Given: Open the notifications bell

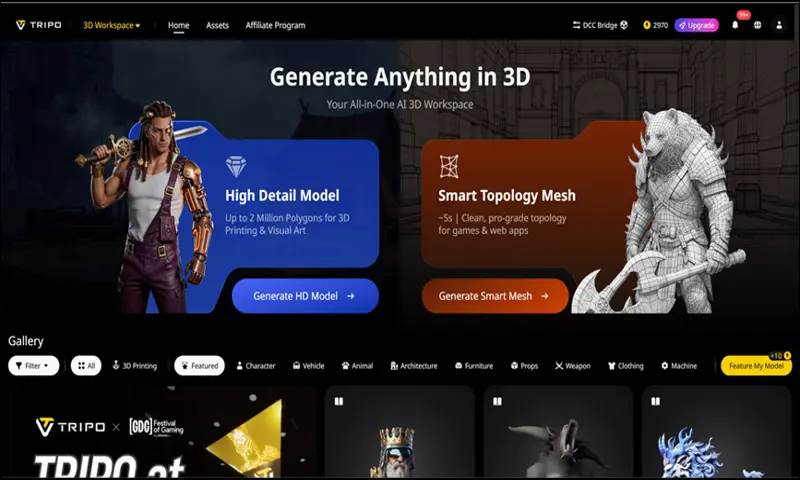Looking at the screenshot, I should (x=735, y=25).
